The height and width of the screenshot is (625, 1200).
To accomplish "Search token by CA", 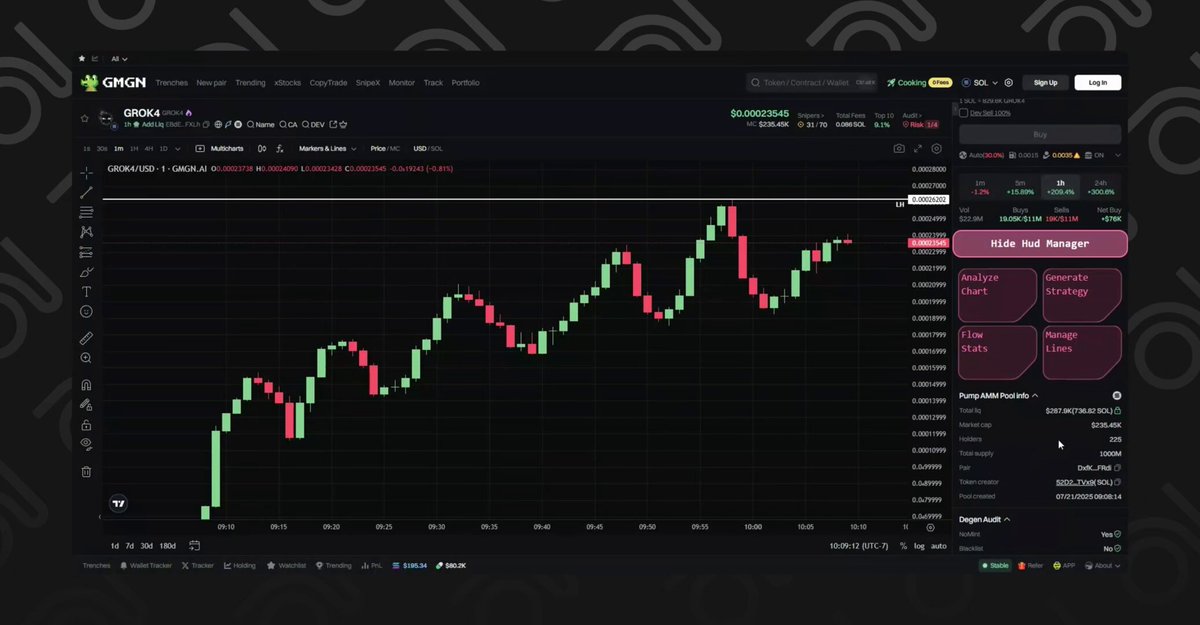I will coord(288,124).
